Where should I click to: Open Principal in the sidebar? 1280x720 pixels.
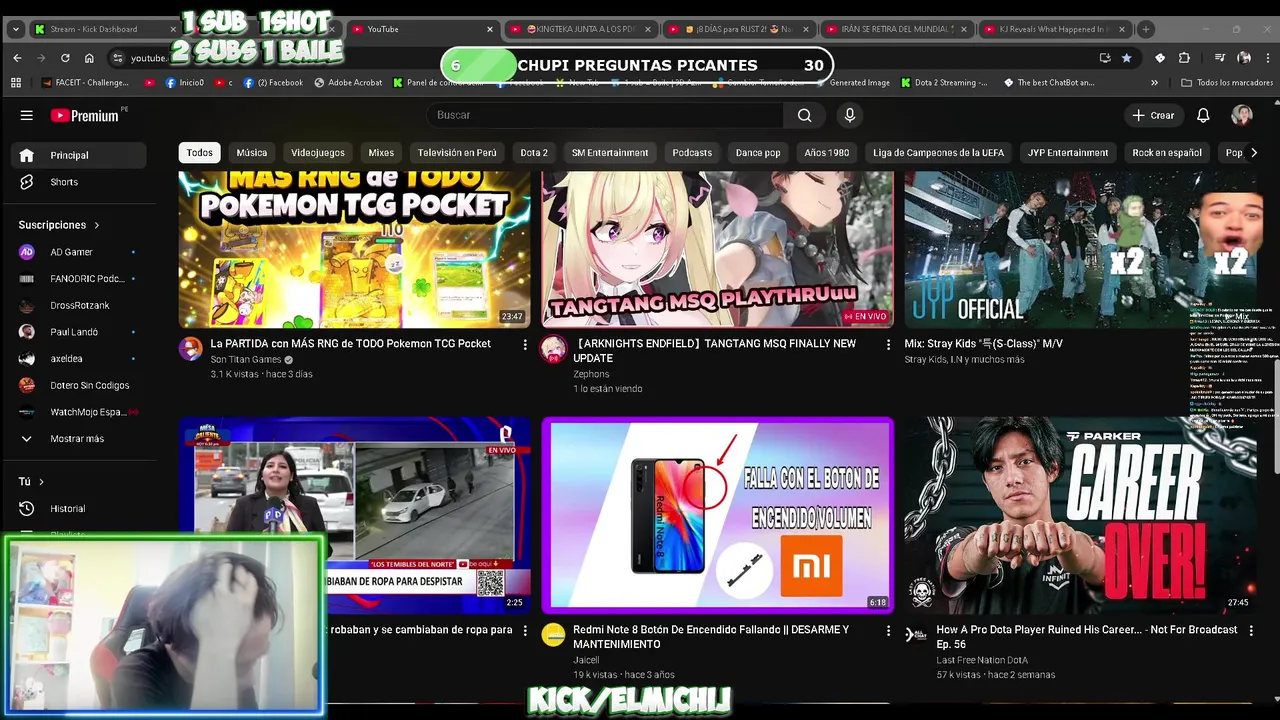pyautogui.click(x=80, y=155)
